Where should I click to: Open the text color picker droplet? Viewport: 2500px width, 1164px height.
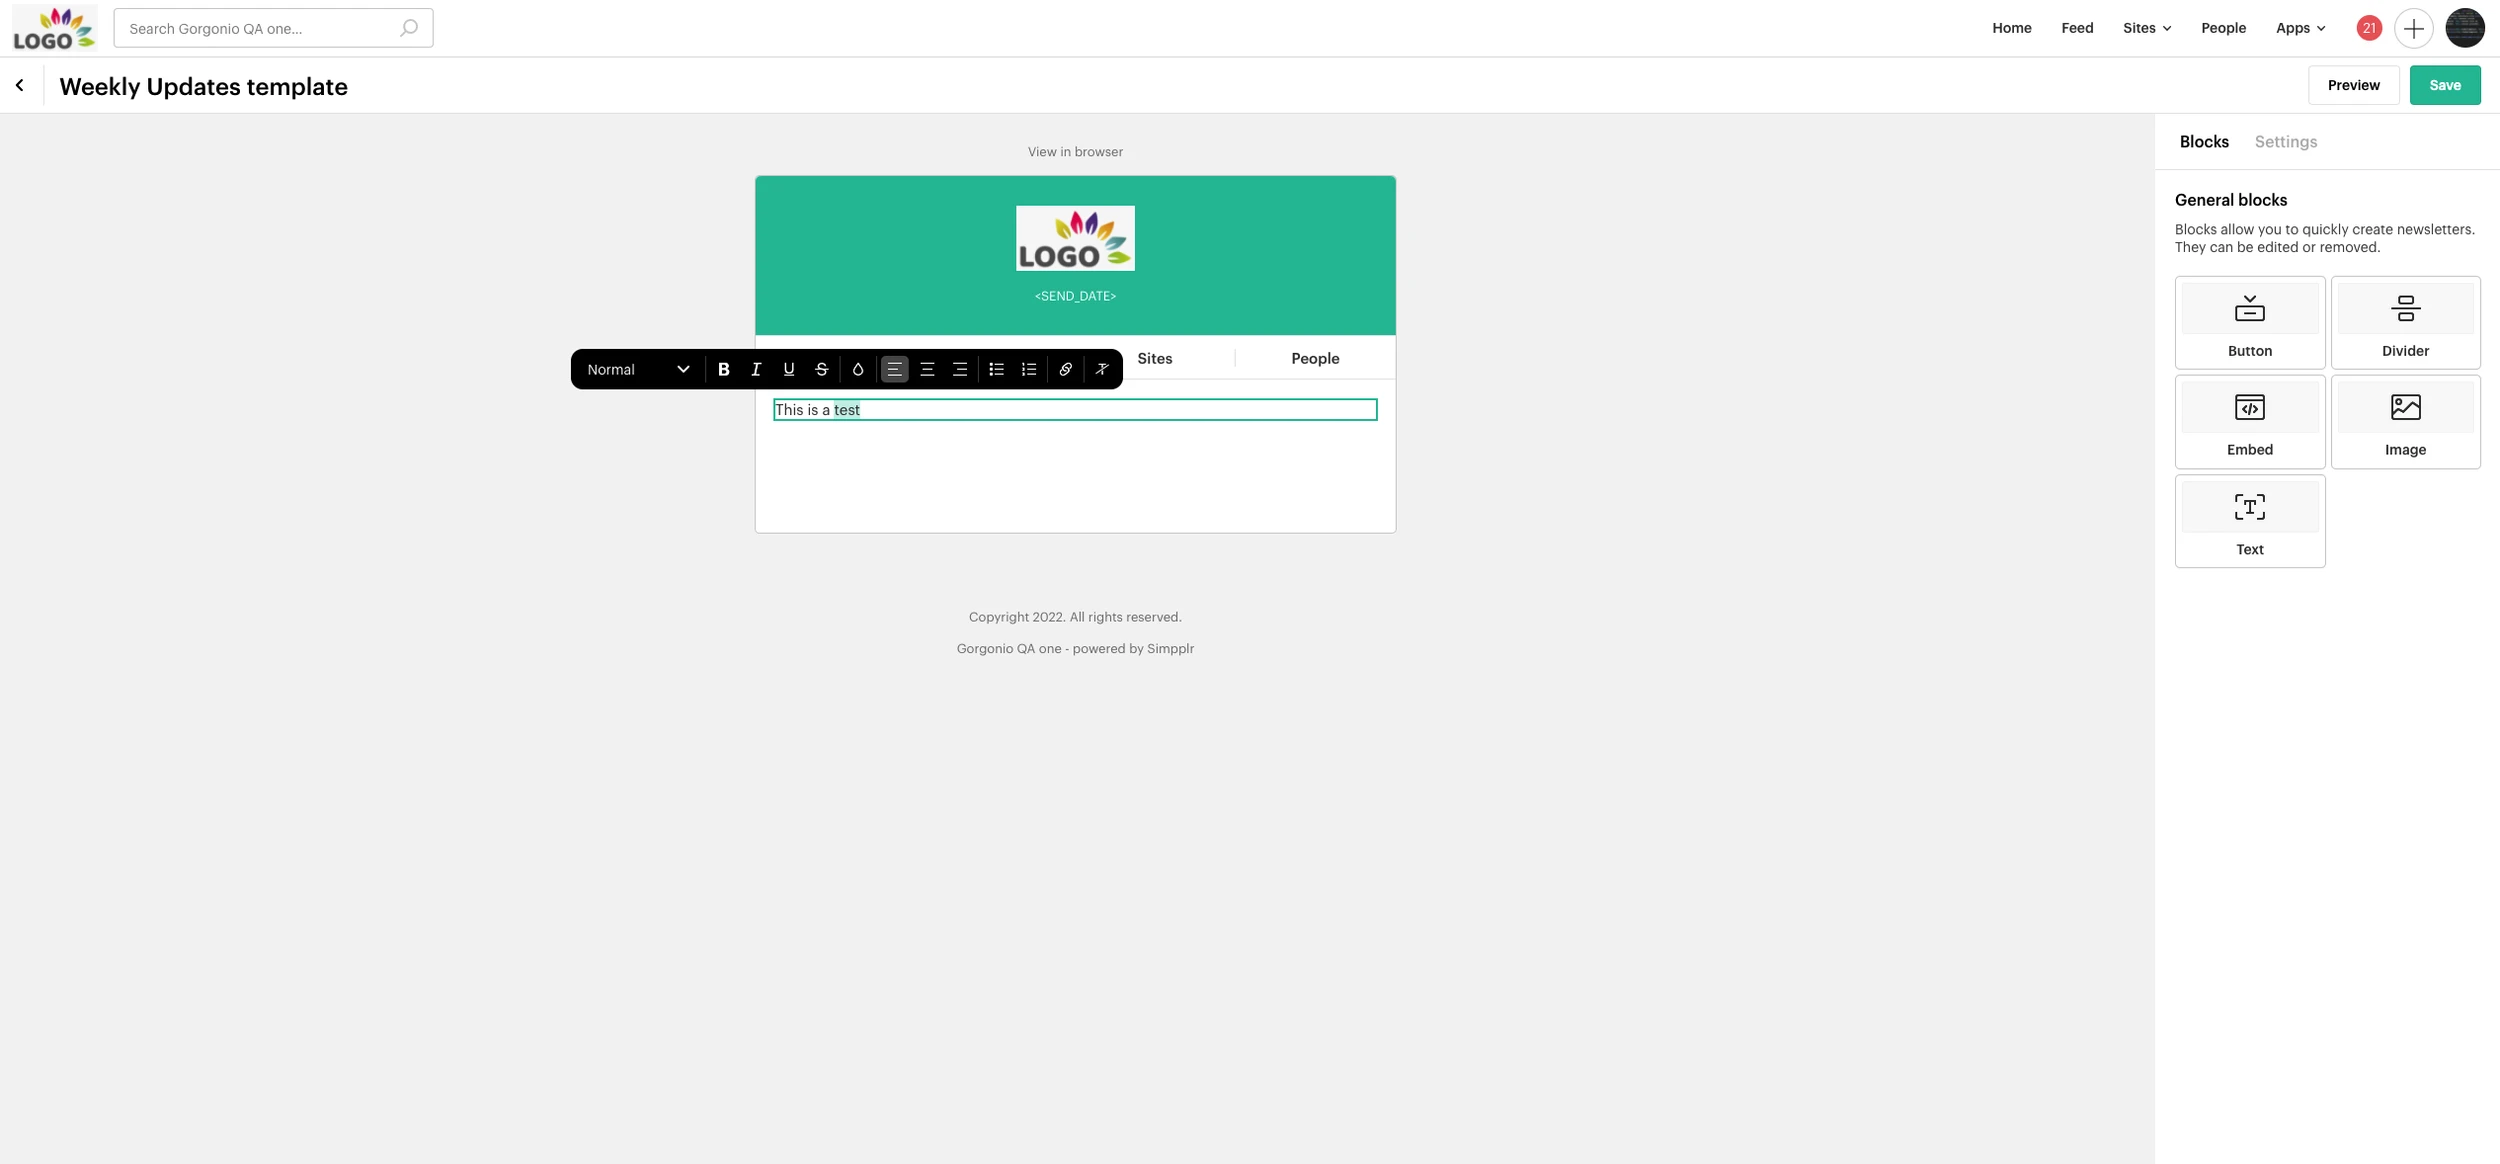857,369
